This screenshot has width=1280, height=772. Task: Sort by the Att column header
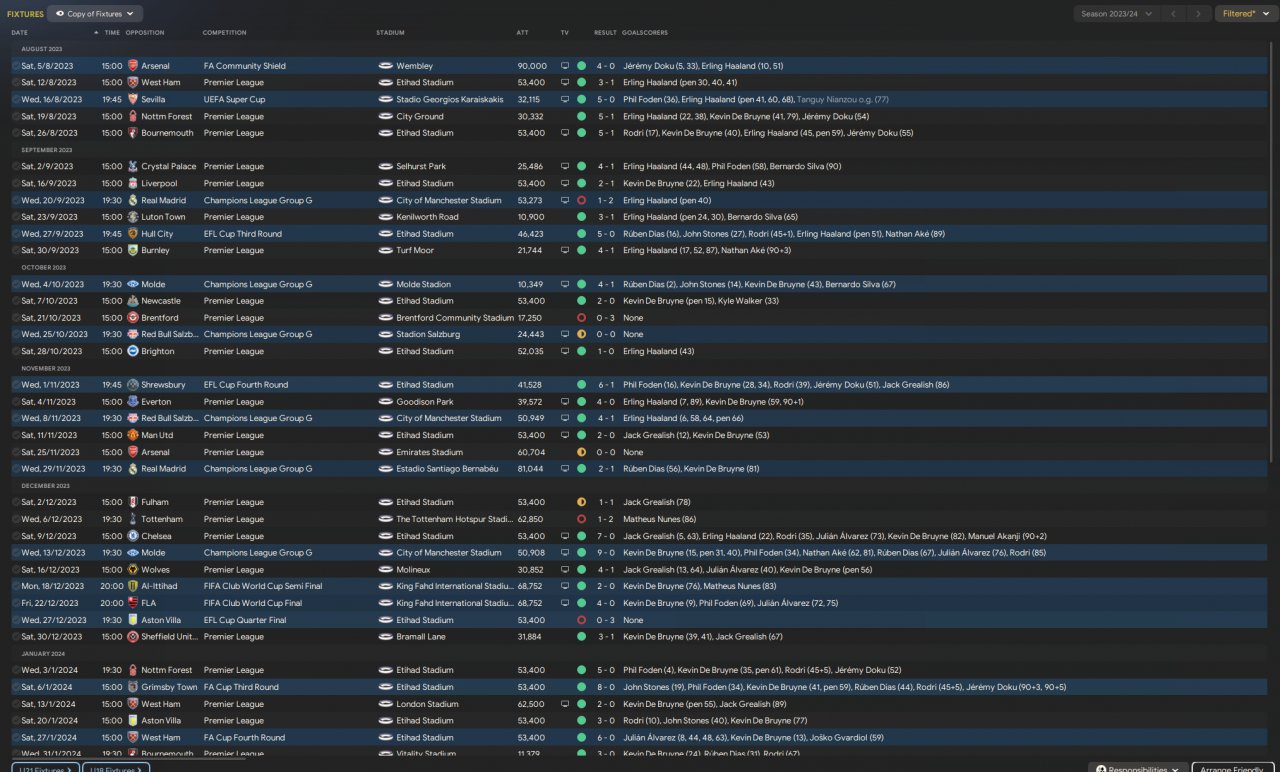click(x=523, y=33)
